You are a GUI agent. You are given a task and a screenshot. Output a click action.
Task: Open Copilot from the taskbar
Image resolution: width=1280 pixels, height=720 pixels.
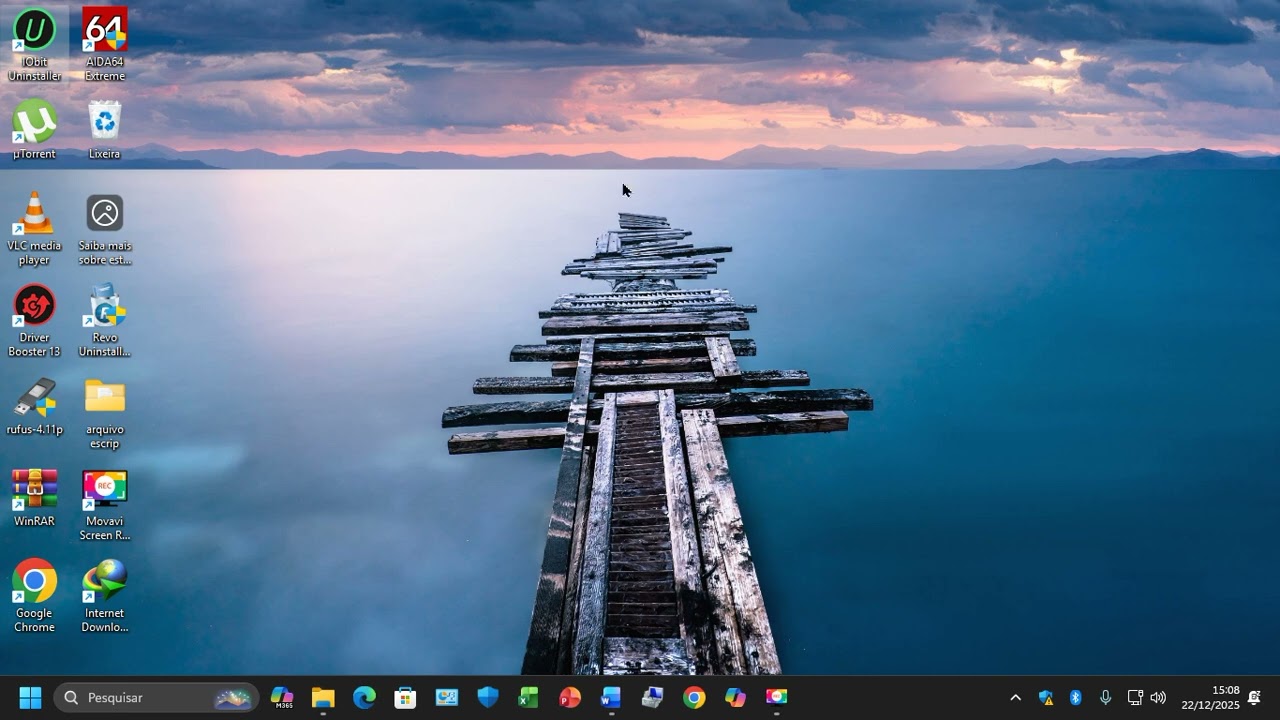coord(735,698)
